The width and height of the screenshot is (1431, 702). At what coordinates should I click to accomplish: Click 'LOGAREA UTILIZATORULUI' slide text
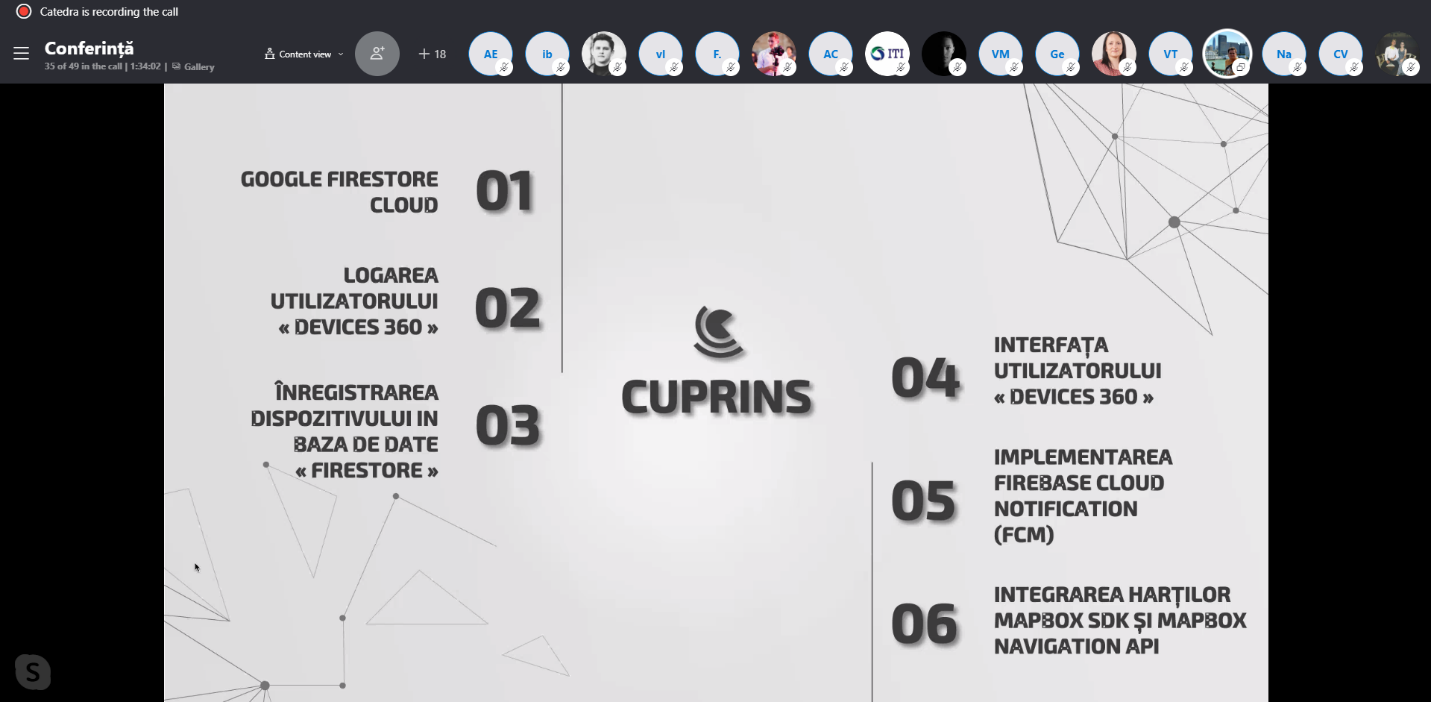tap(354, 300)
